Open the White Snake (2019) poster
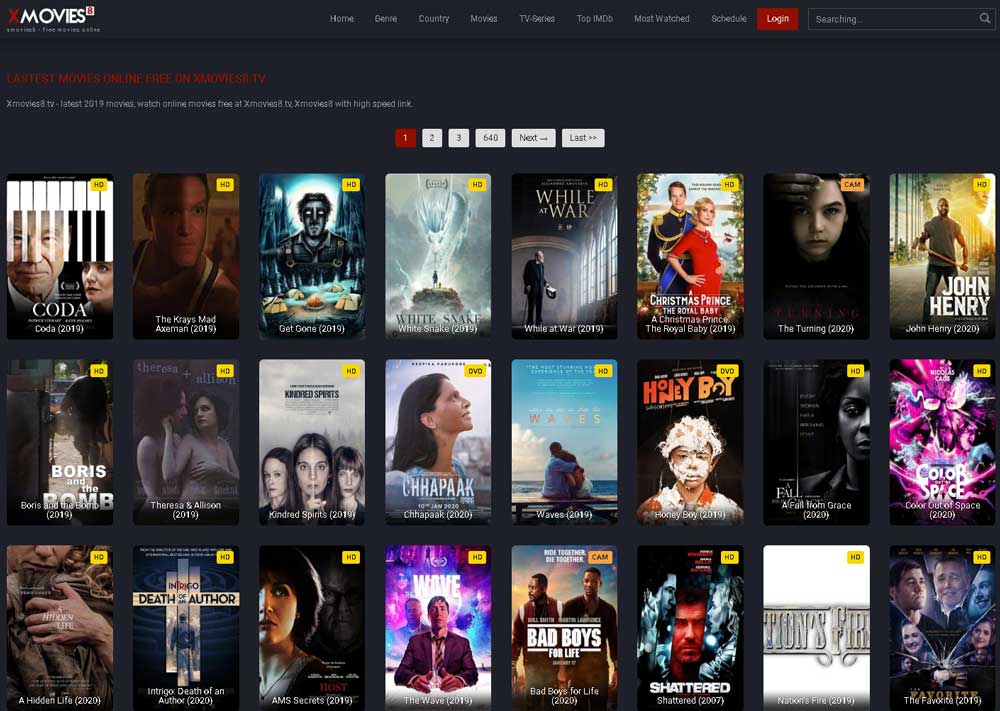 tap(438, 256)
